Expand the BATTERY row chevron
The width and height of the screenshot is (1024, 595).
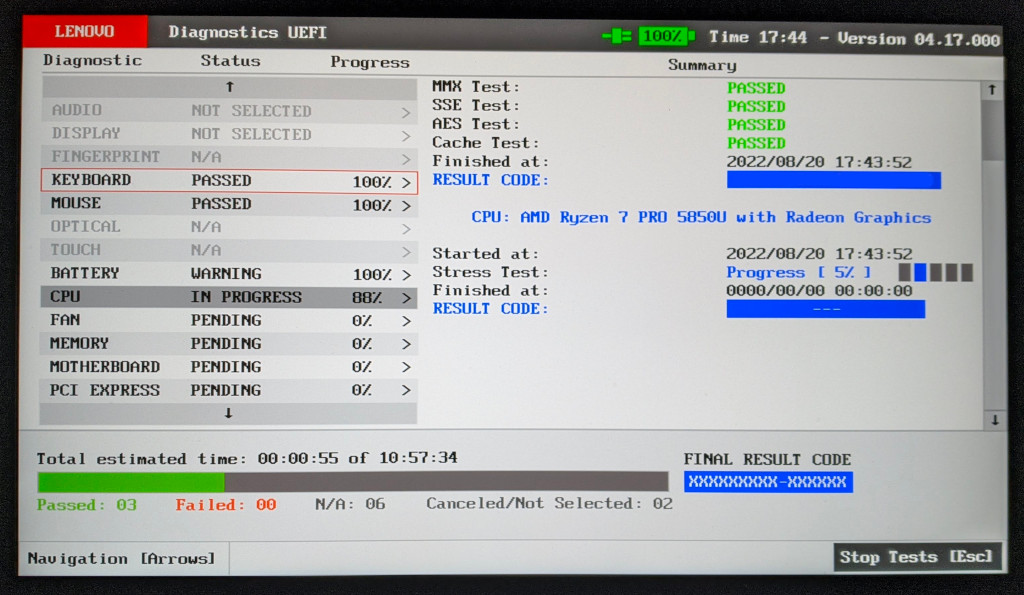[x=406, y=275]
